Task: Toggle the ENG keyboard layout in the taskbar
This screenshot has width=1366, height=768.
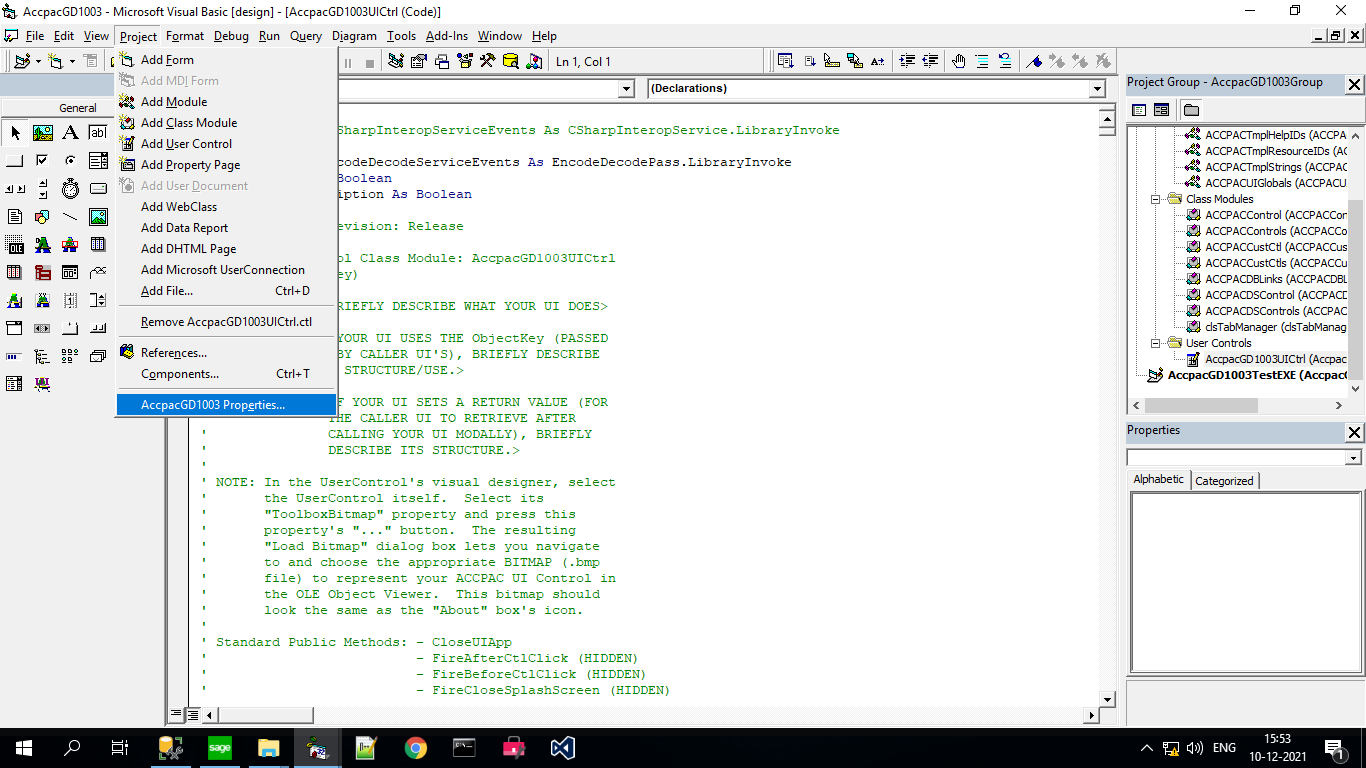Action: pos(1224,747)
